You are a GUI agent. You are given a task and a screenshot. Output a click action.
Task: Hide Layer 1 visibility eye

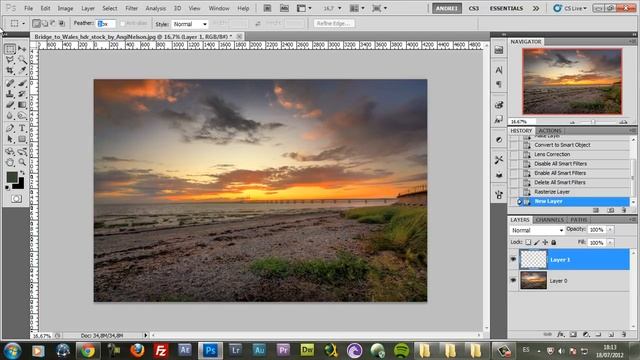click(513, 259)
